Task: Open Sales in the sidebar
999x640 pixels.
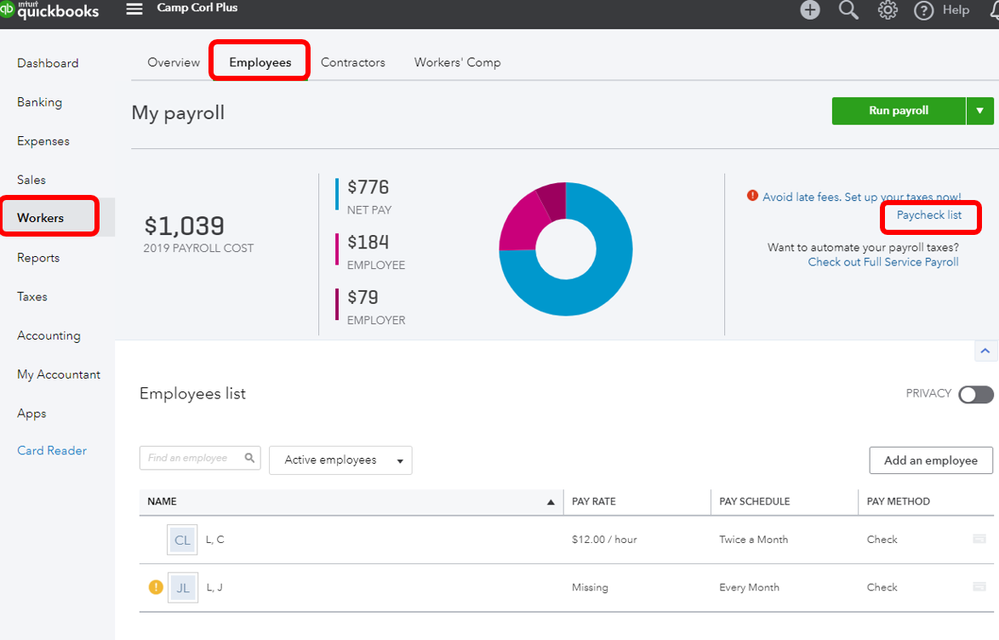Action: pos(31,180)
